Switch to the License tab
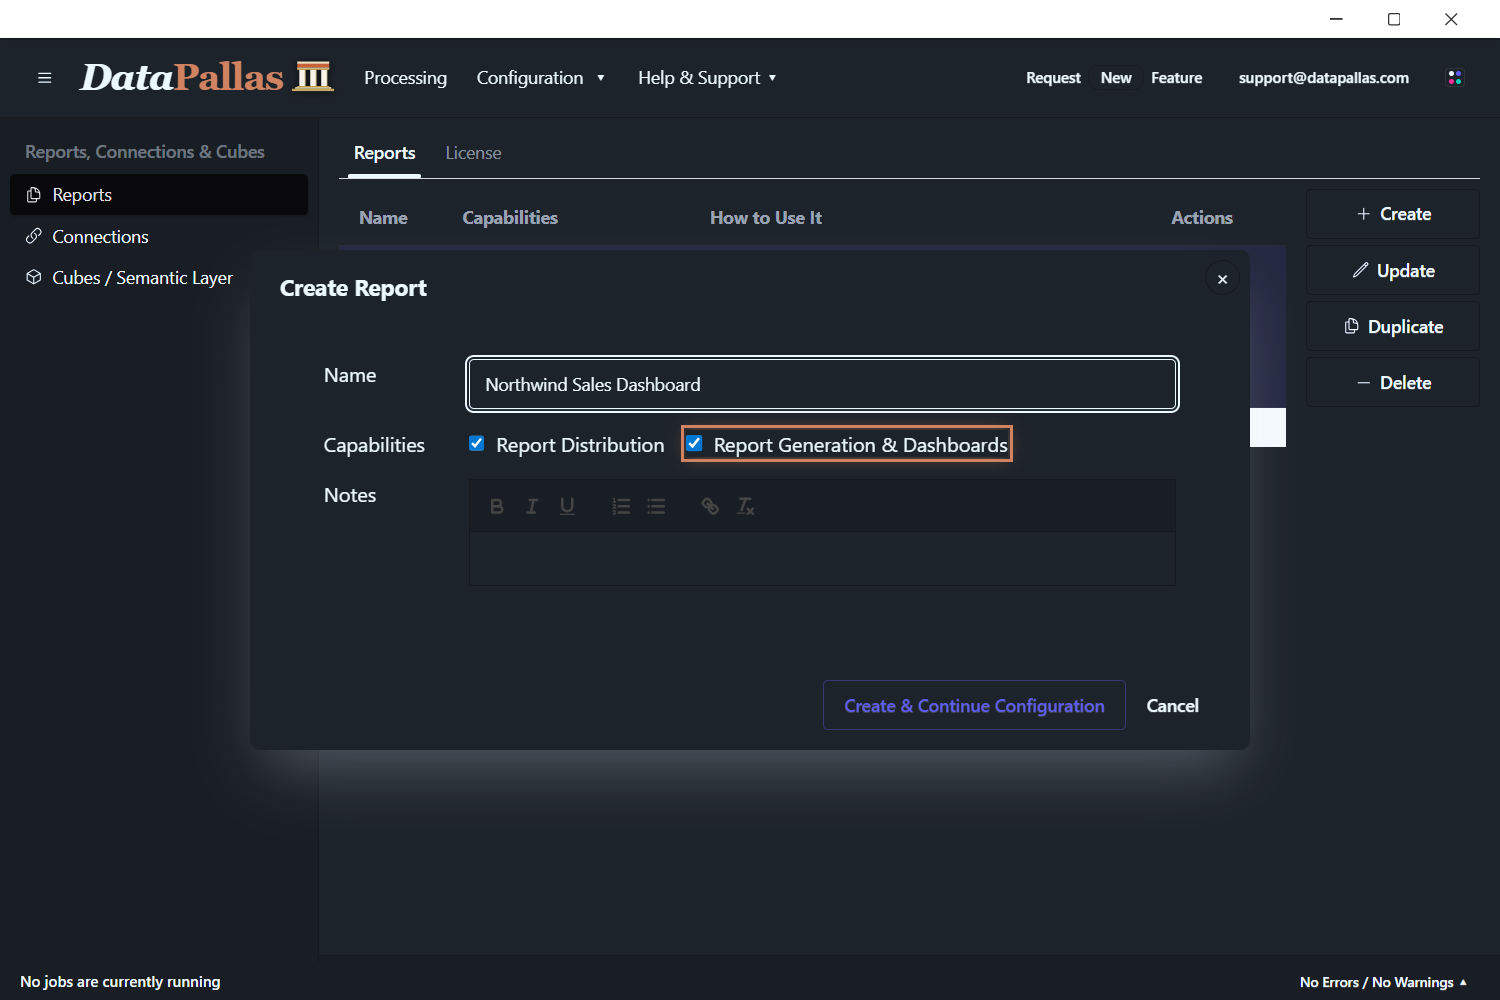This screenshot has width=1500, height=1000. [473, 153]
